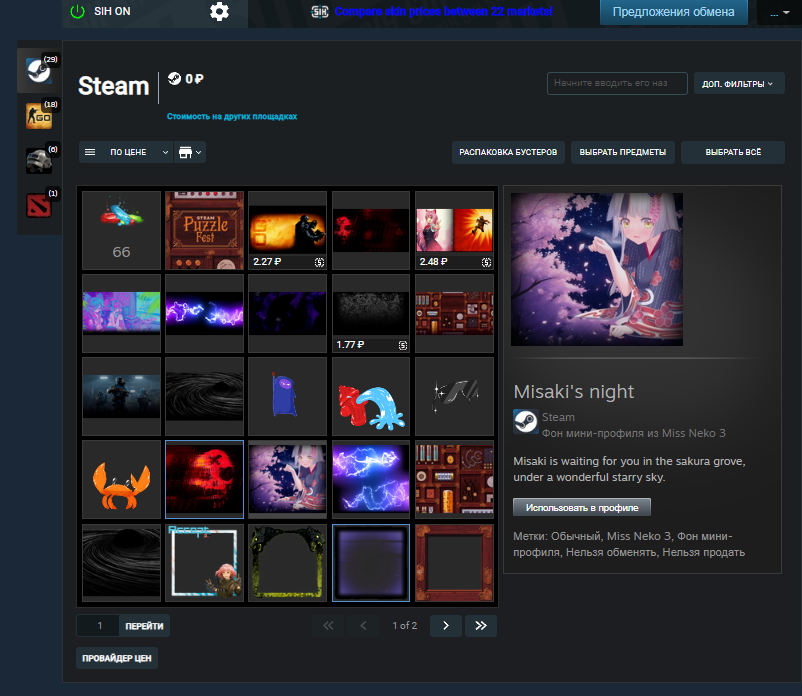Select the blue hooded ghost emoticon
The image size is (802, 696).
287,396
